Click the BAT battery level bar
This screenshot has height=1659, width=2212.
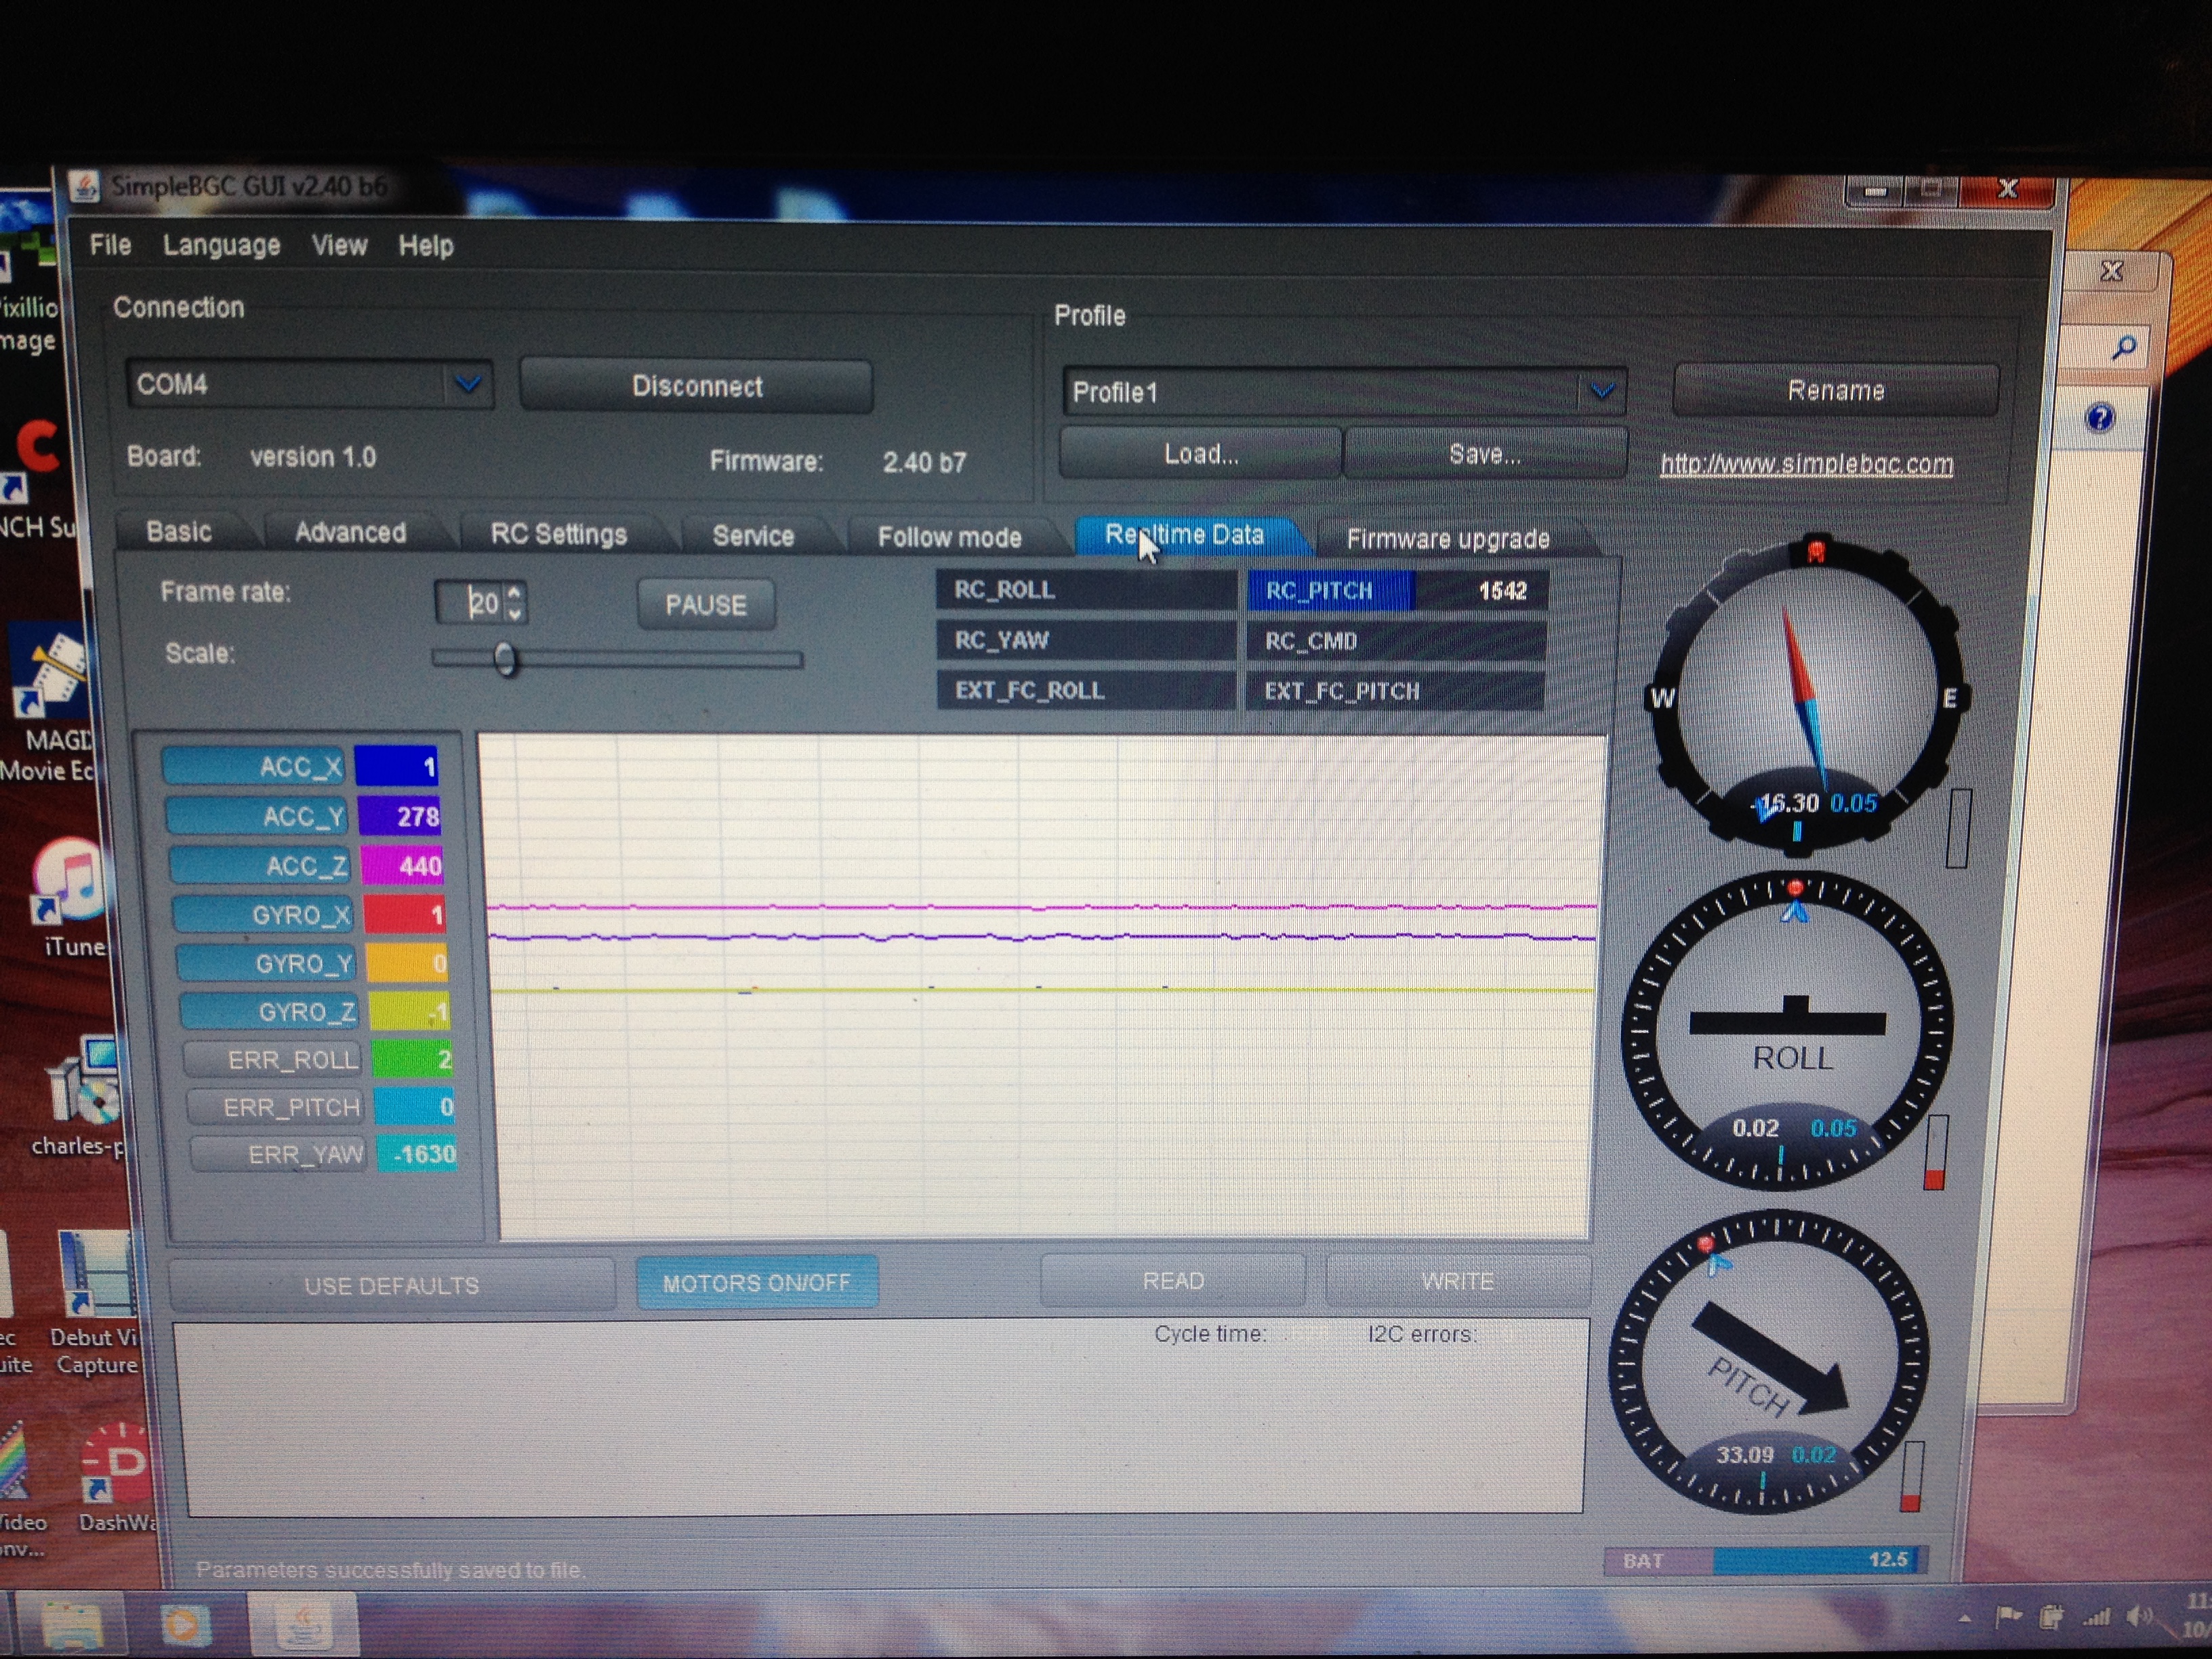pyautogui.click(x=1766, y=1560)
